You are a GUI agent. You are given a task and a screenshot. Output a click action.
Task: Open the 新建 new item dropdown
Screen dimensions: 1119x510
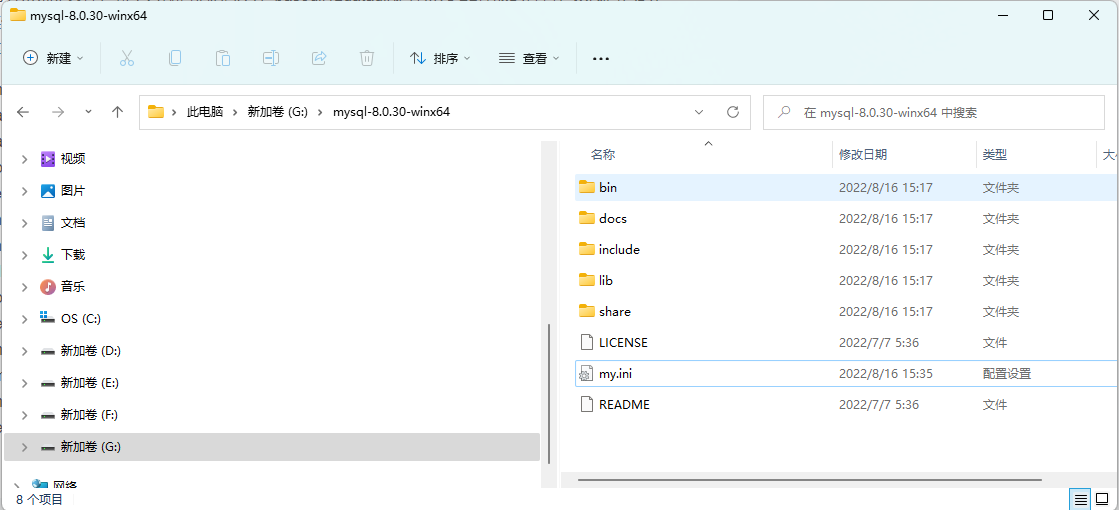pos(54,58)
